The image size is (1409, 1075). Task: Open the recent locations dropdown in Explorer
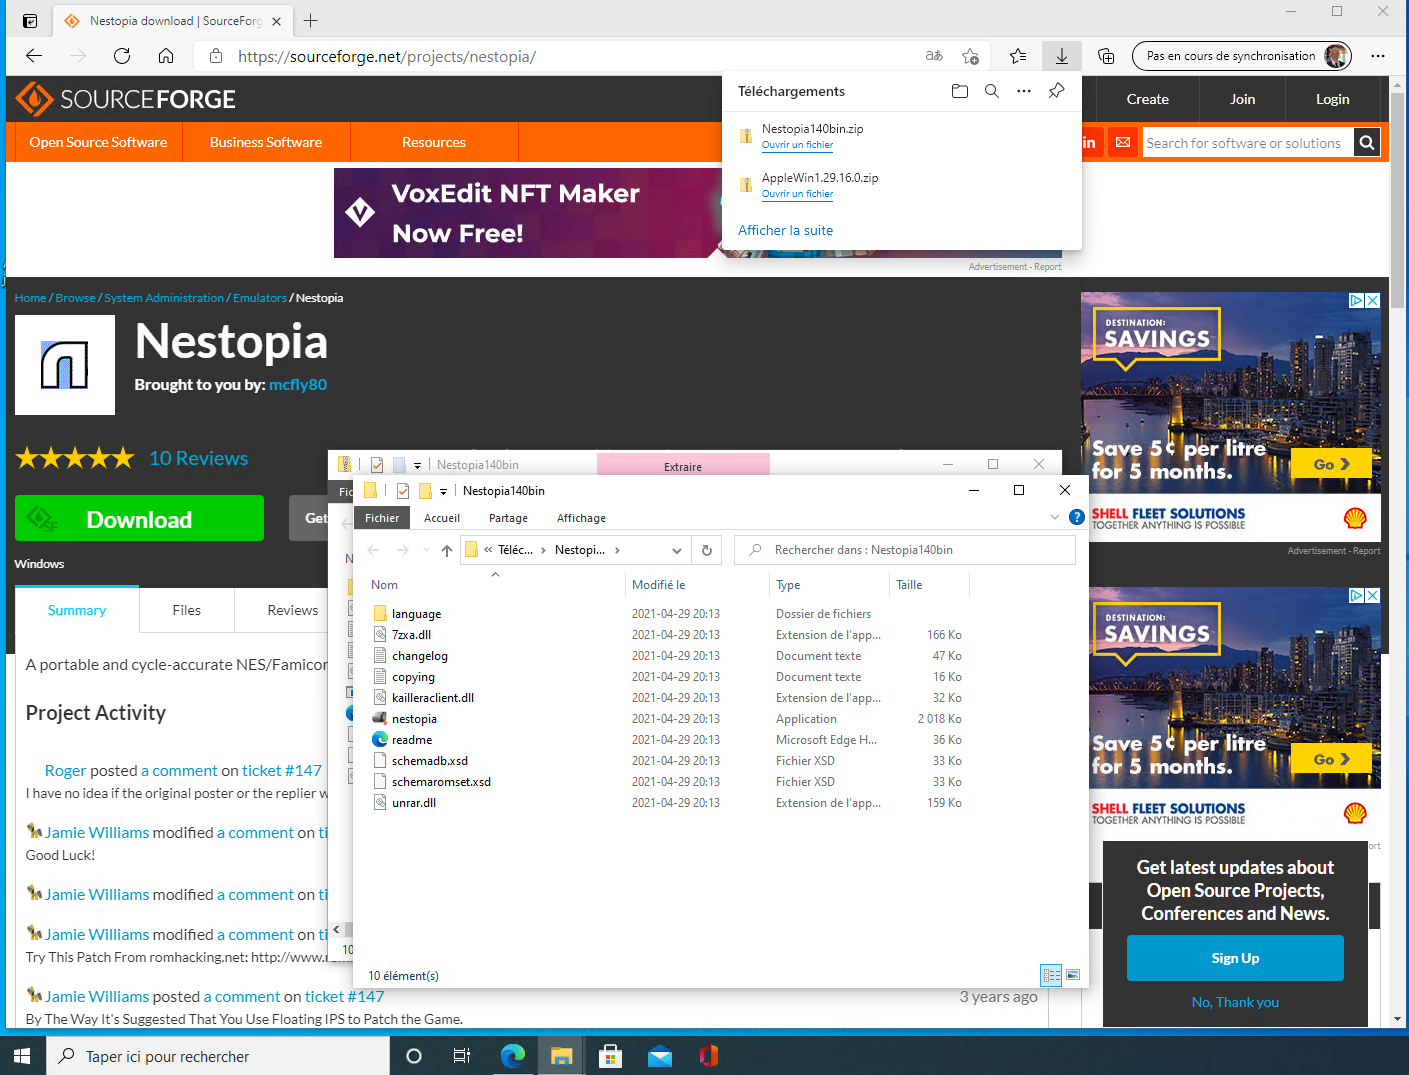[426, 550]
